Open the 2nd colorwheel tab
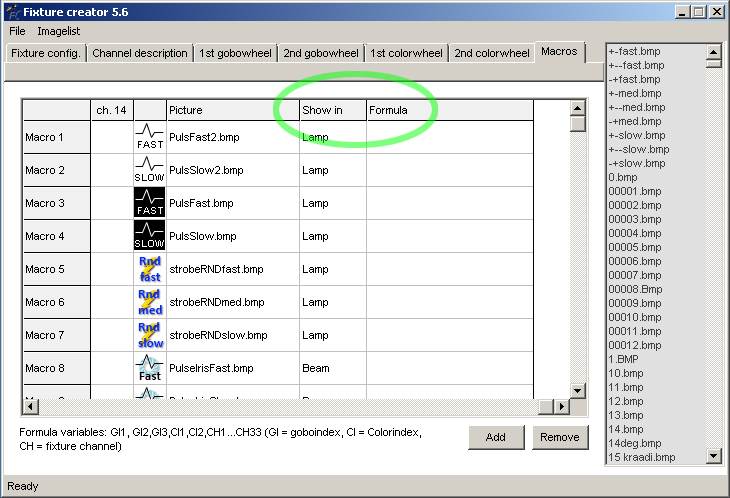This screenshot has width=730, height=498. (492, 53)
